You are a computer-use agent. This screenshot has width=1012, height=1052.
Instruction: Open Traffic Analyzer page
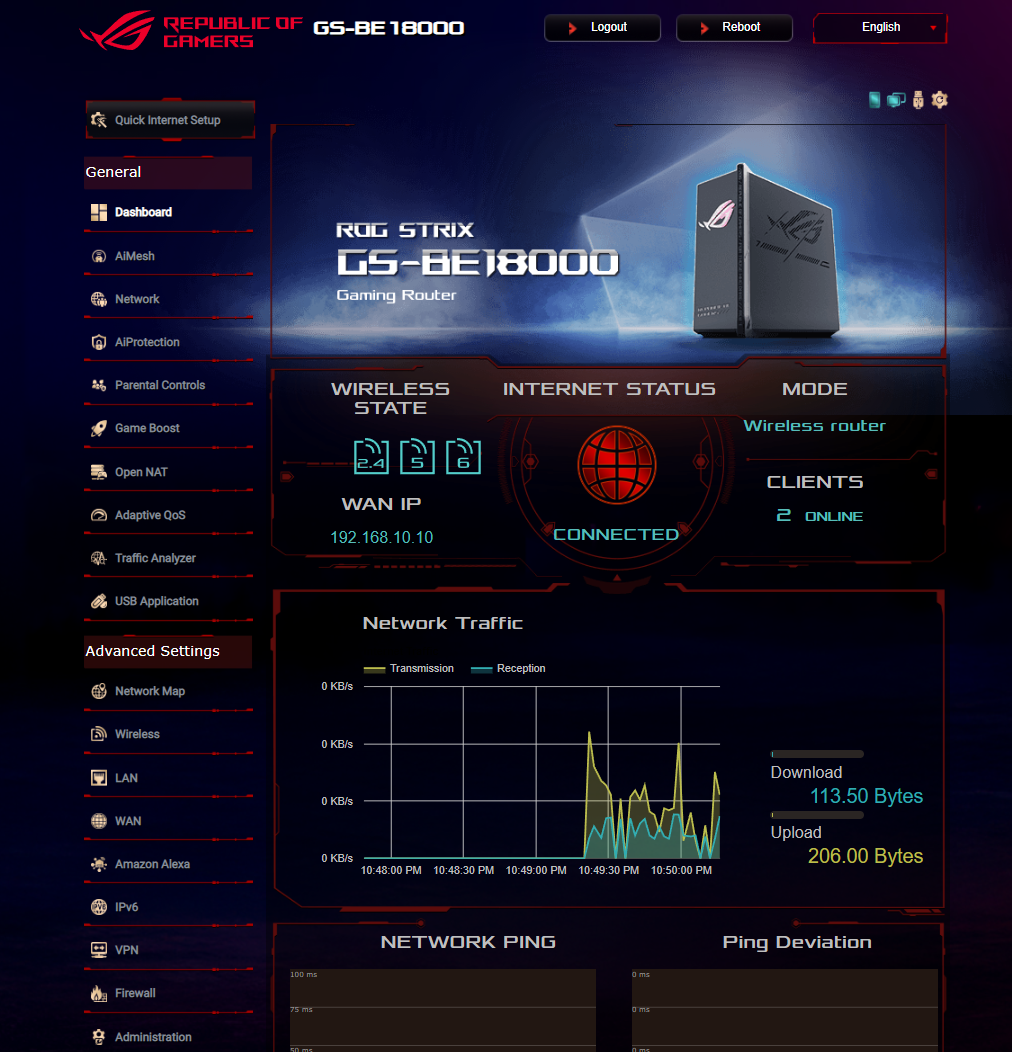tap(155, 558)
